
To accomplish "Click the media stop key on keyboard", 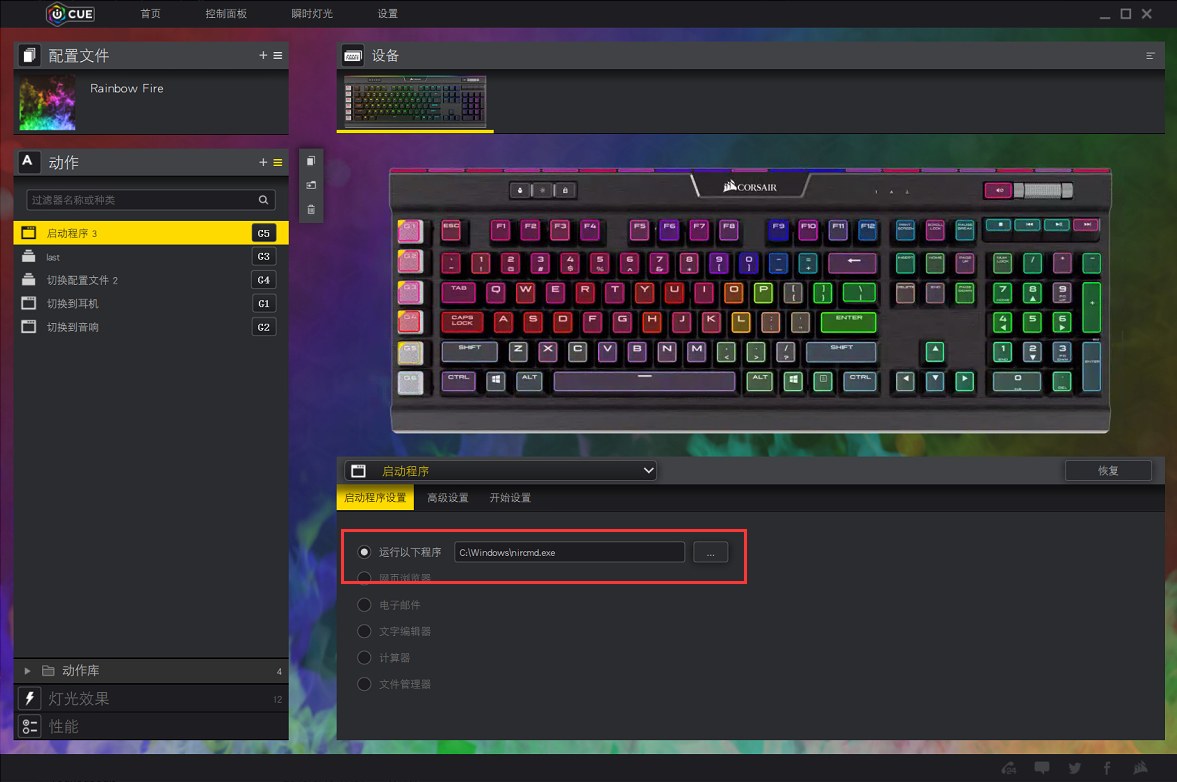I will pos(999,224).
